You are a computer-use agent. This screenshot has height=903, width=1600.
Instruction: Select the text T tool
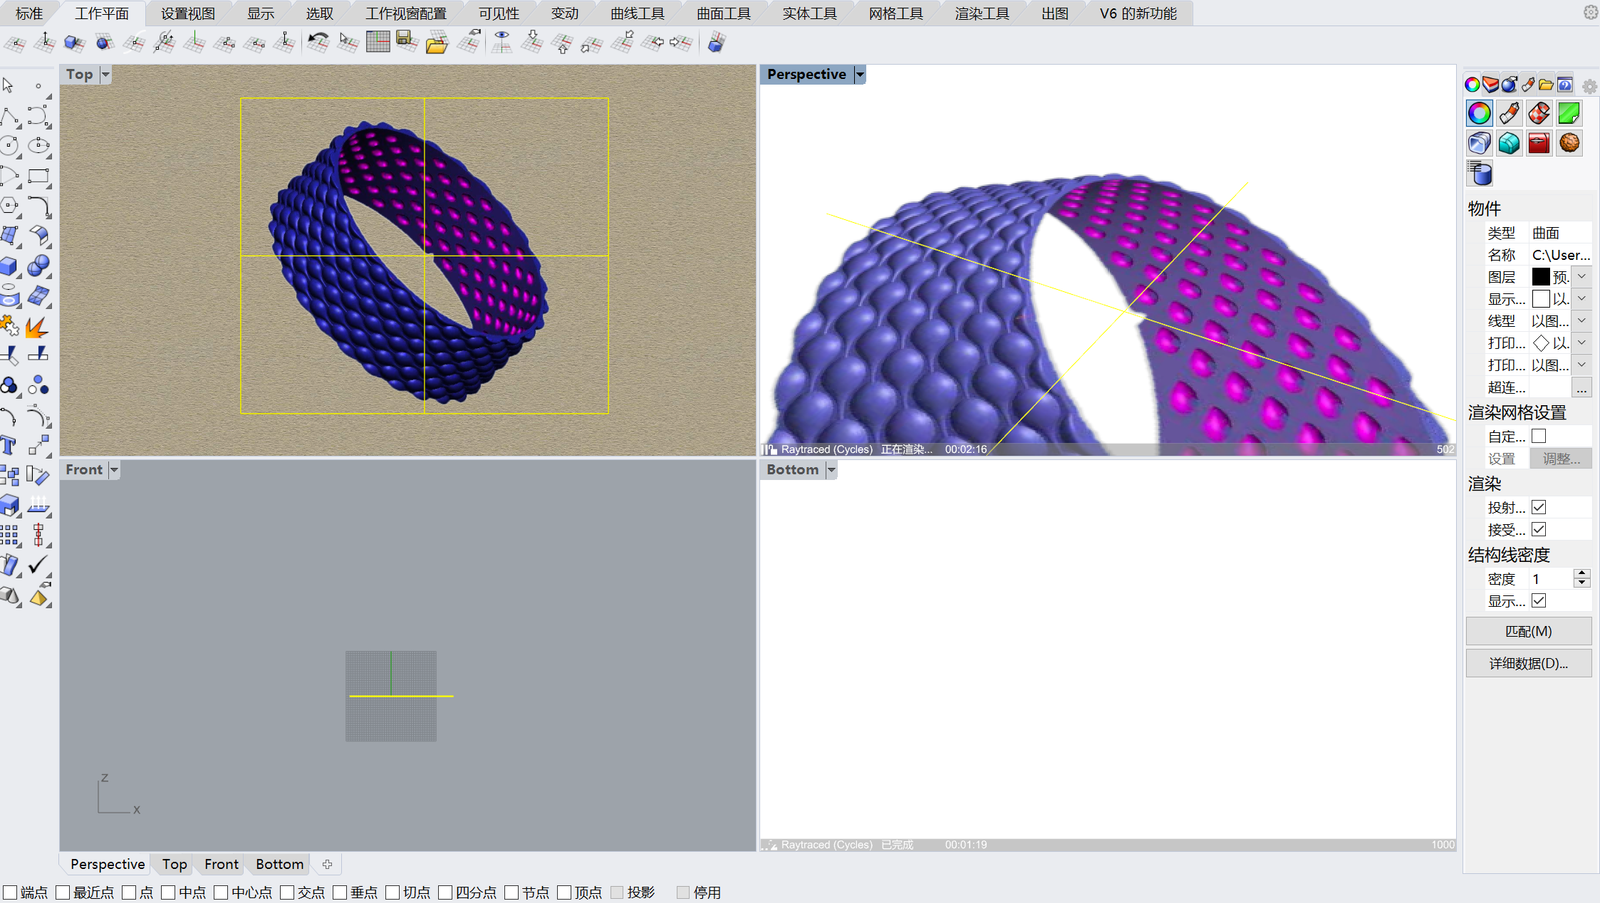[x=10, y=445]
